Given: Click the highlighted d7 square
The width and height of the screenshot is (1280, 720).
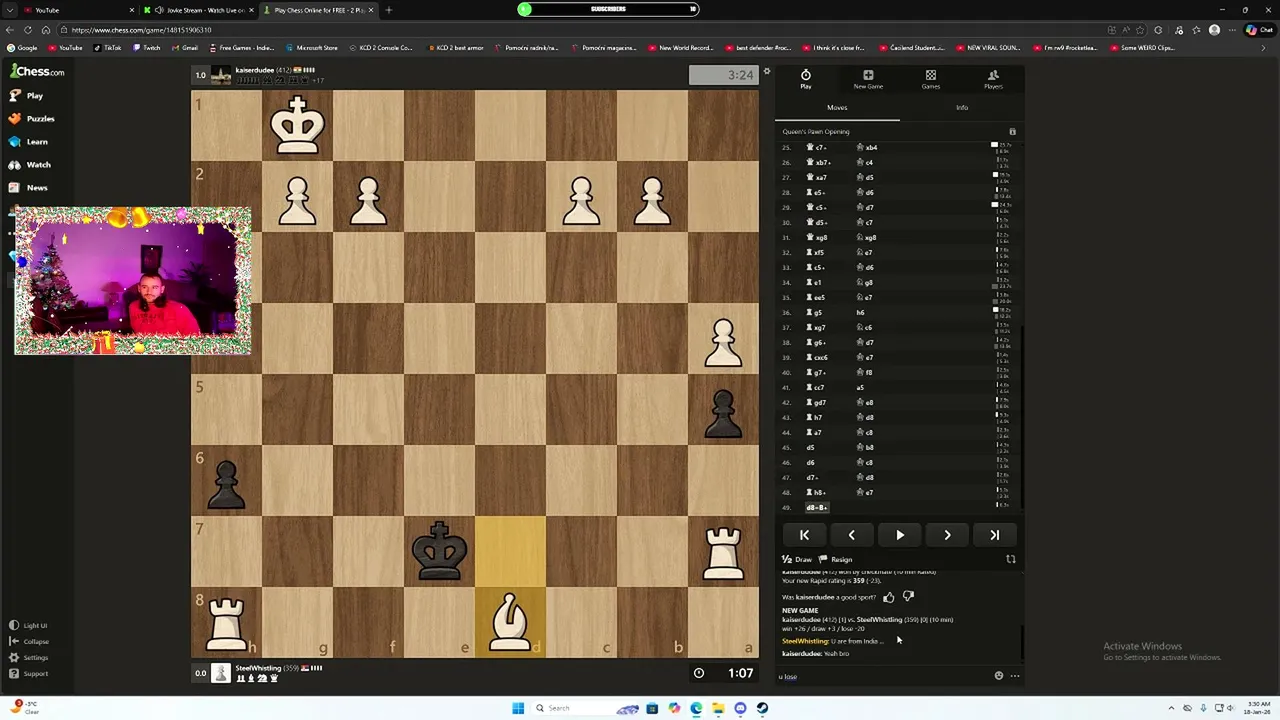Looking at the screenshot, I should (510, 551).
